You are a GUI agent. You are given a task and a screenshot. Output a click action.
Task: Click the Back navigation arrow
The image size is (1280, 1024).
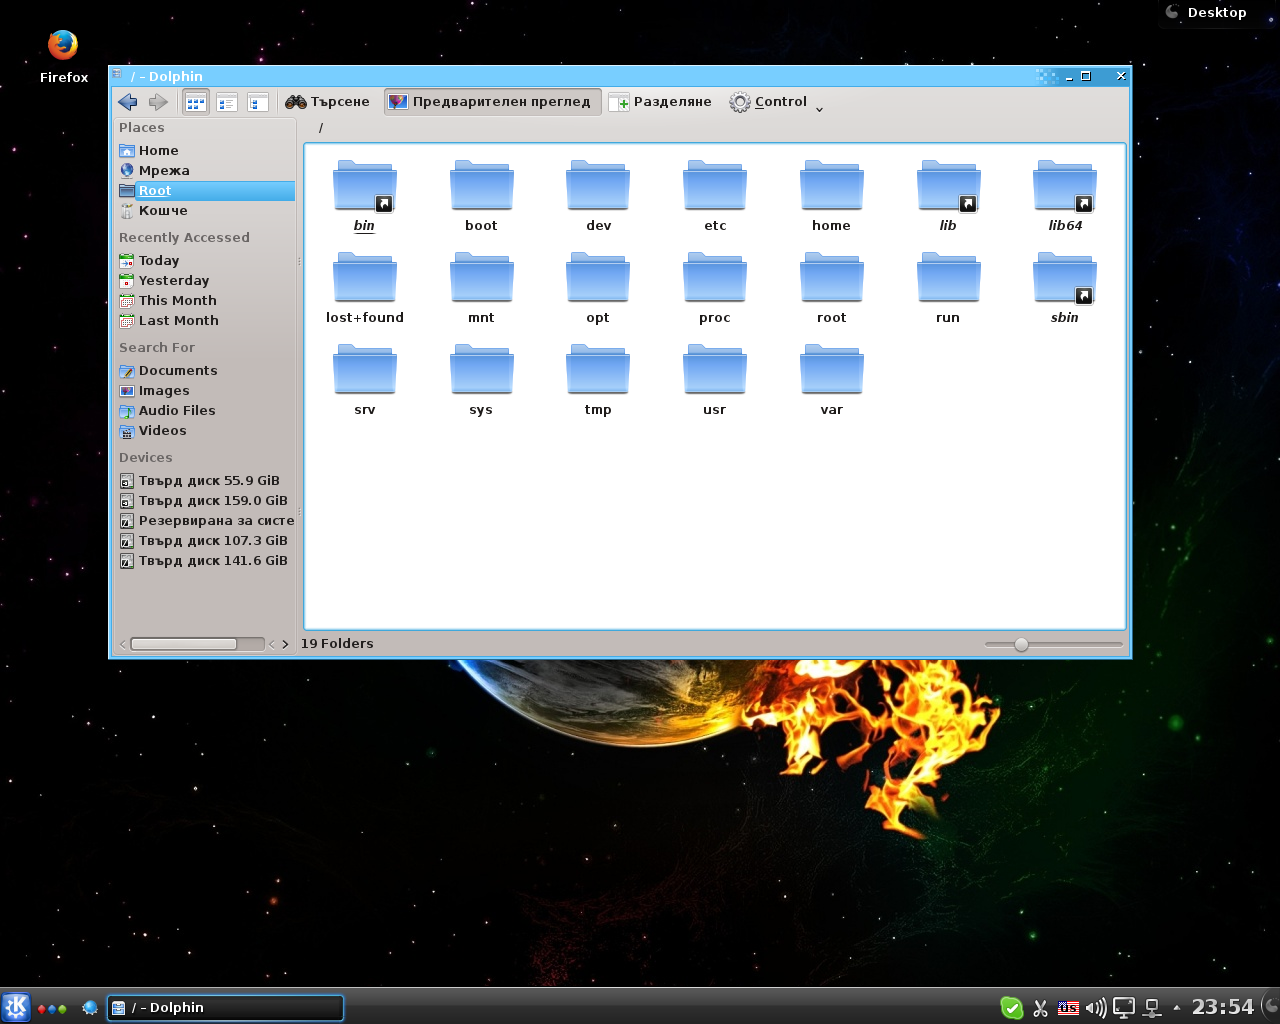coord(127,102)
